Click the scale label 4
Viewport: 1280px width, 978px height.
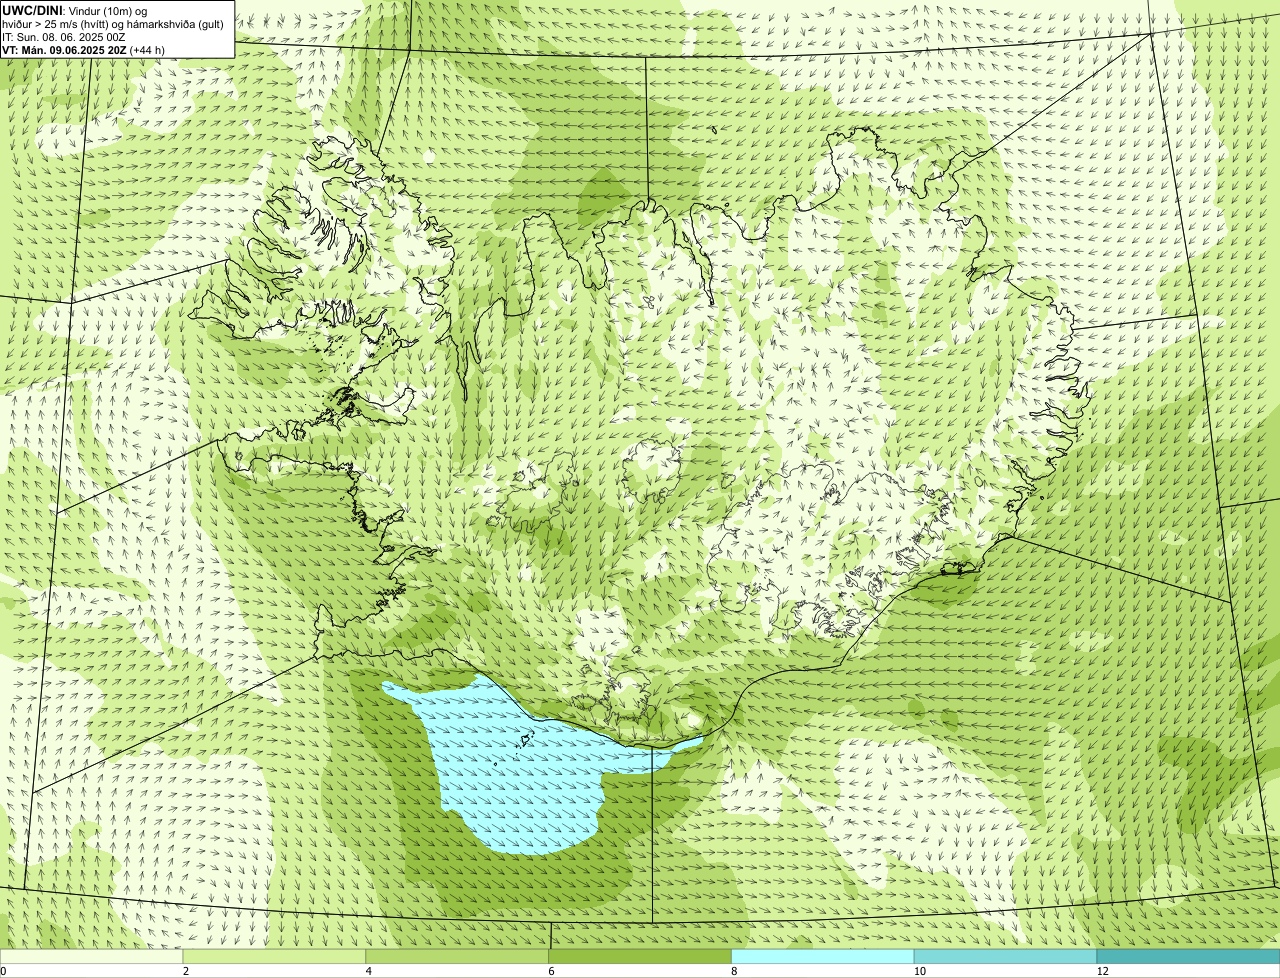(369, 971)
